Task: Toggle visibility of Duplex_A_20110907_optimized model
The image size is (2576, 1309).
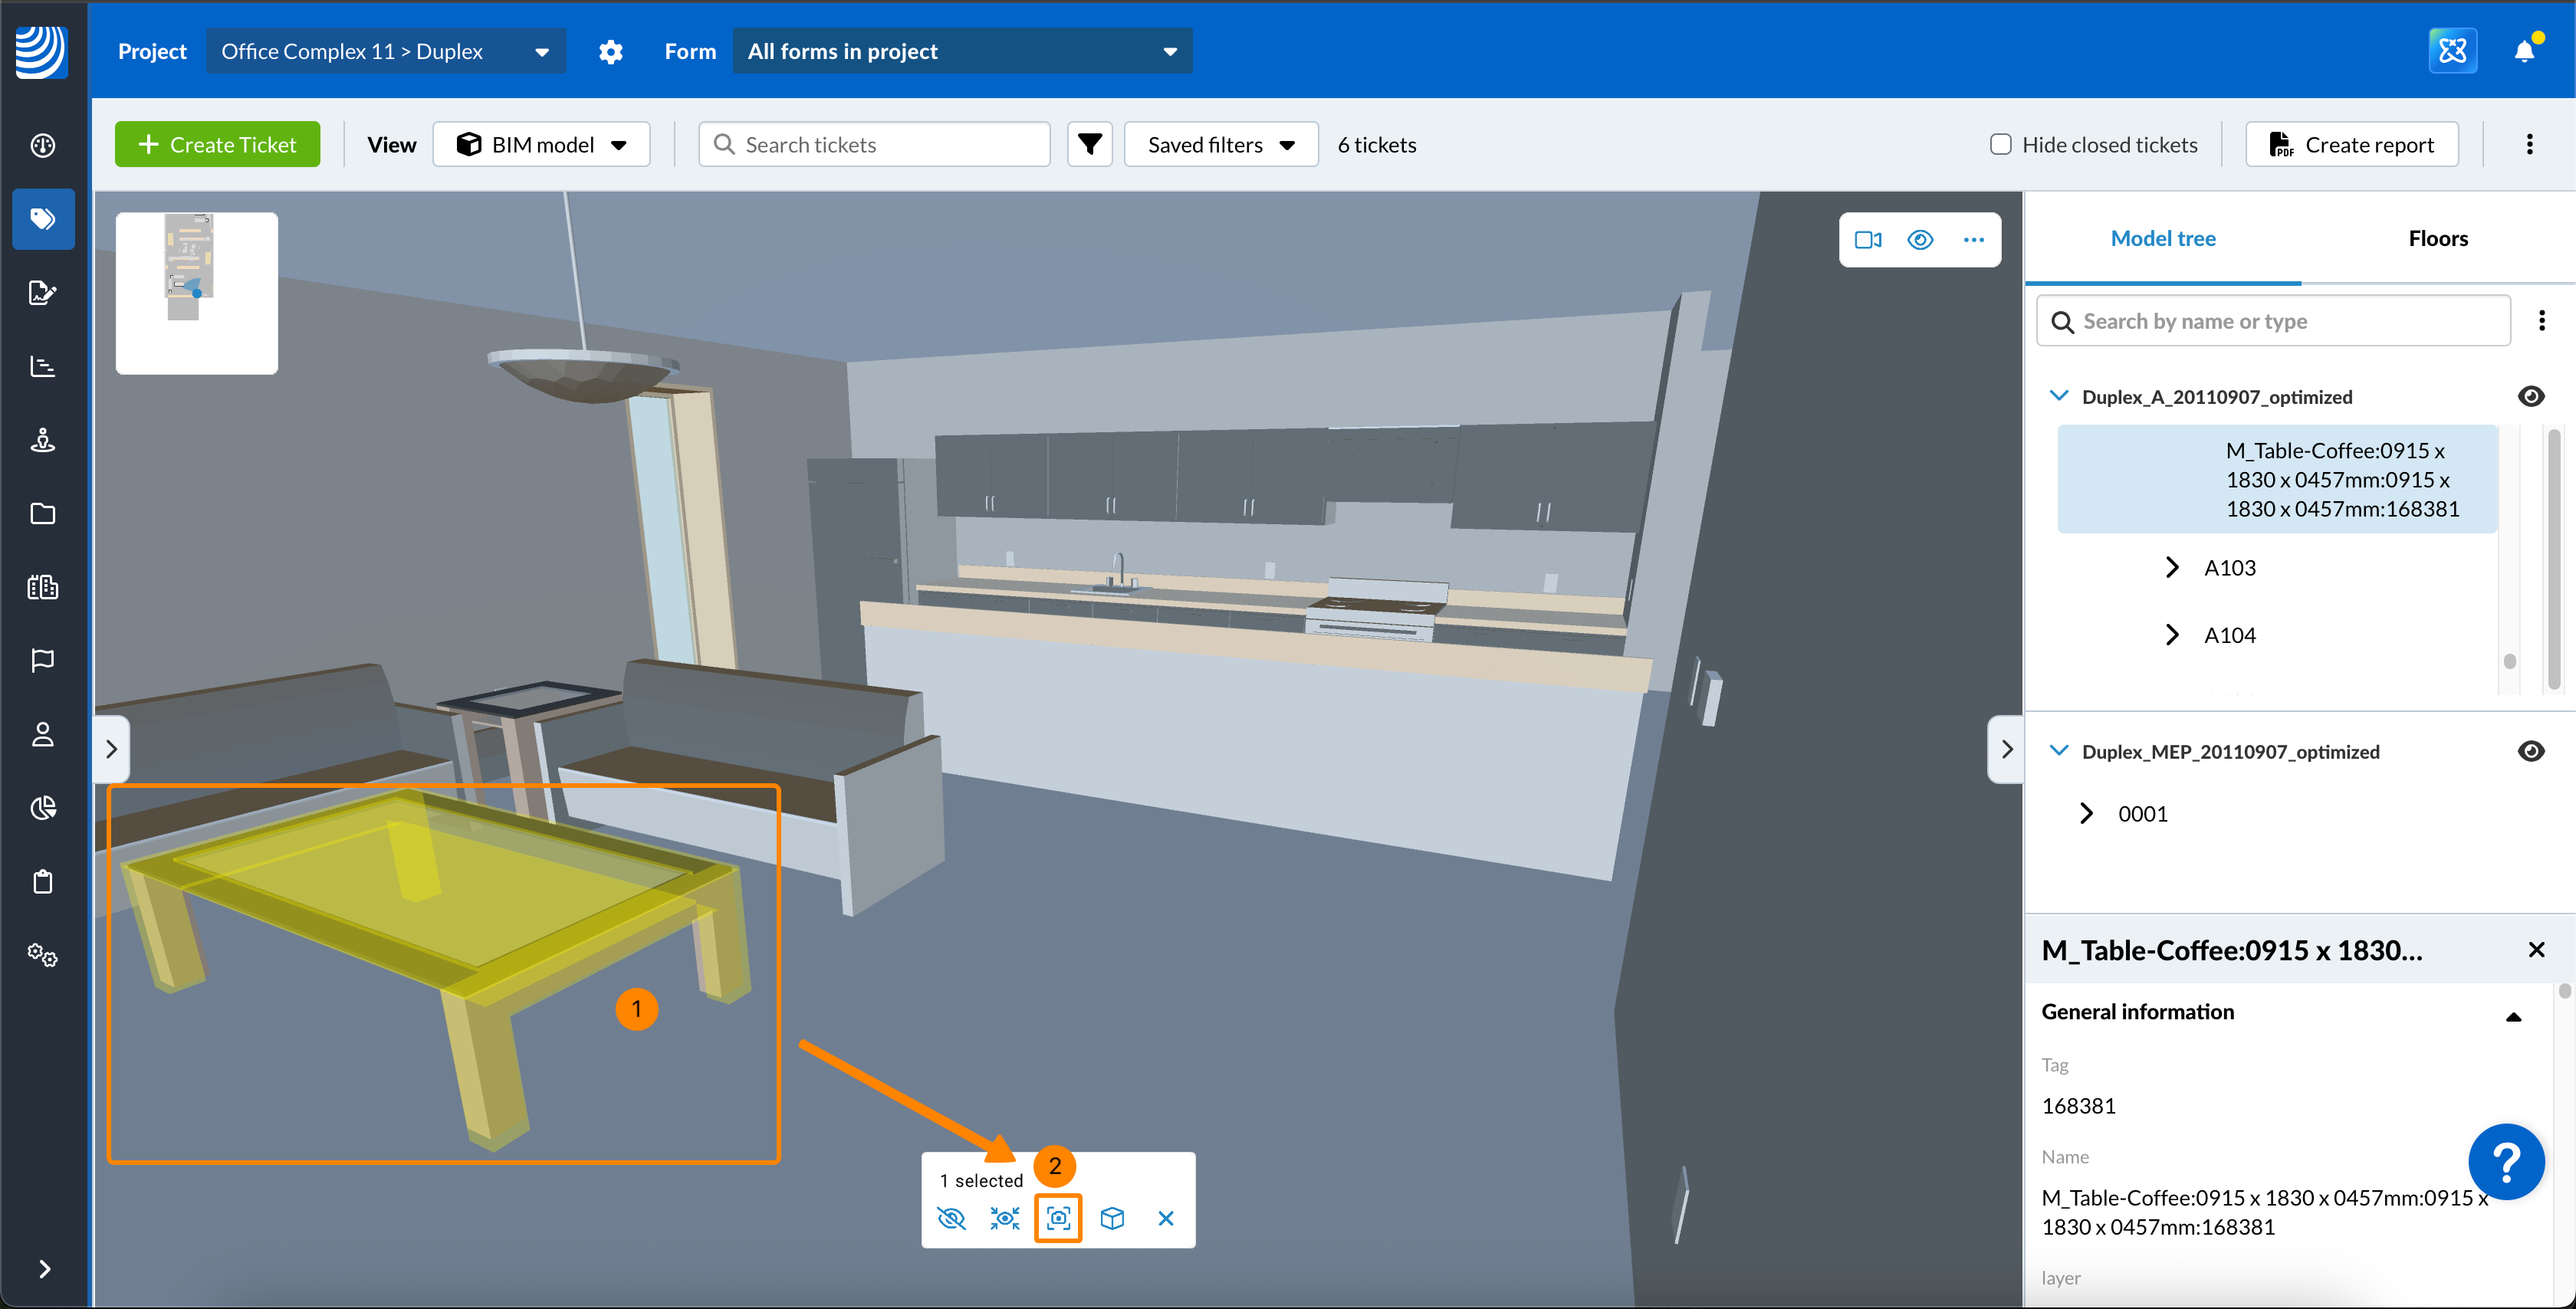Action: [2530, 397]
